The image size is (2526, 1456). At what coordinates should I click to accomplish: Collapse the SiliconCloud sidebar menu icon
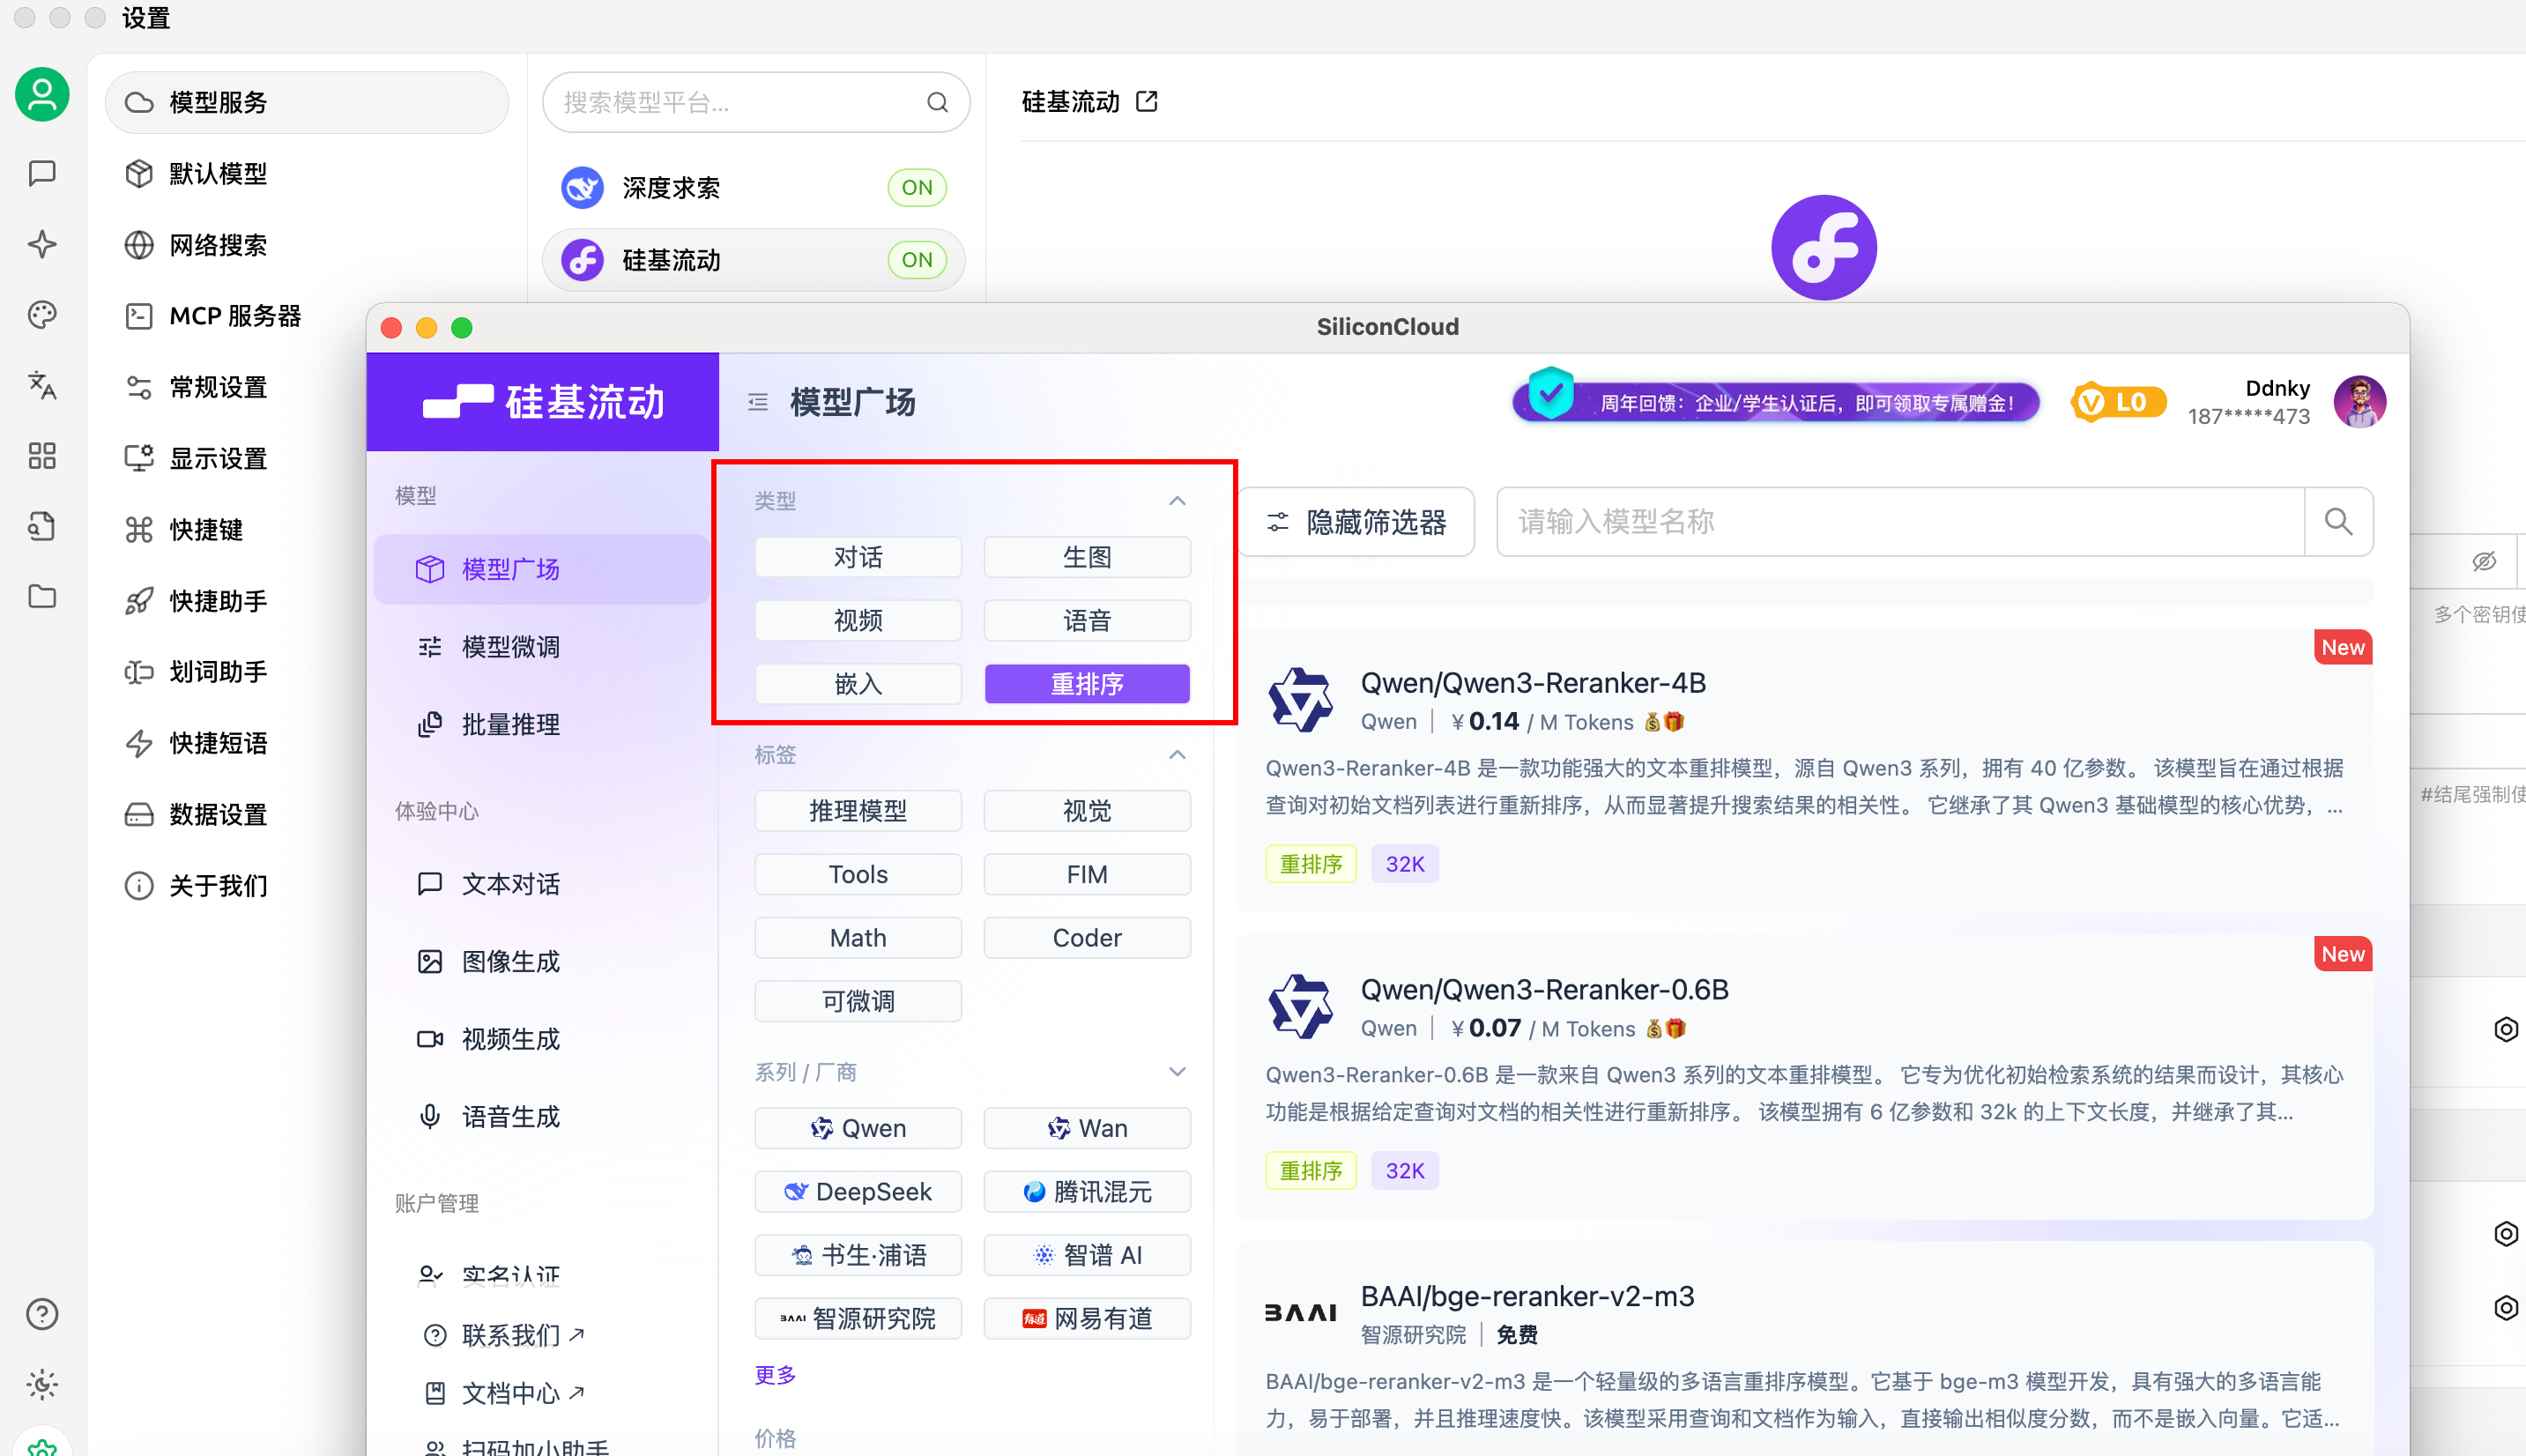tap(758, 402)
